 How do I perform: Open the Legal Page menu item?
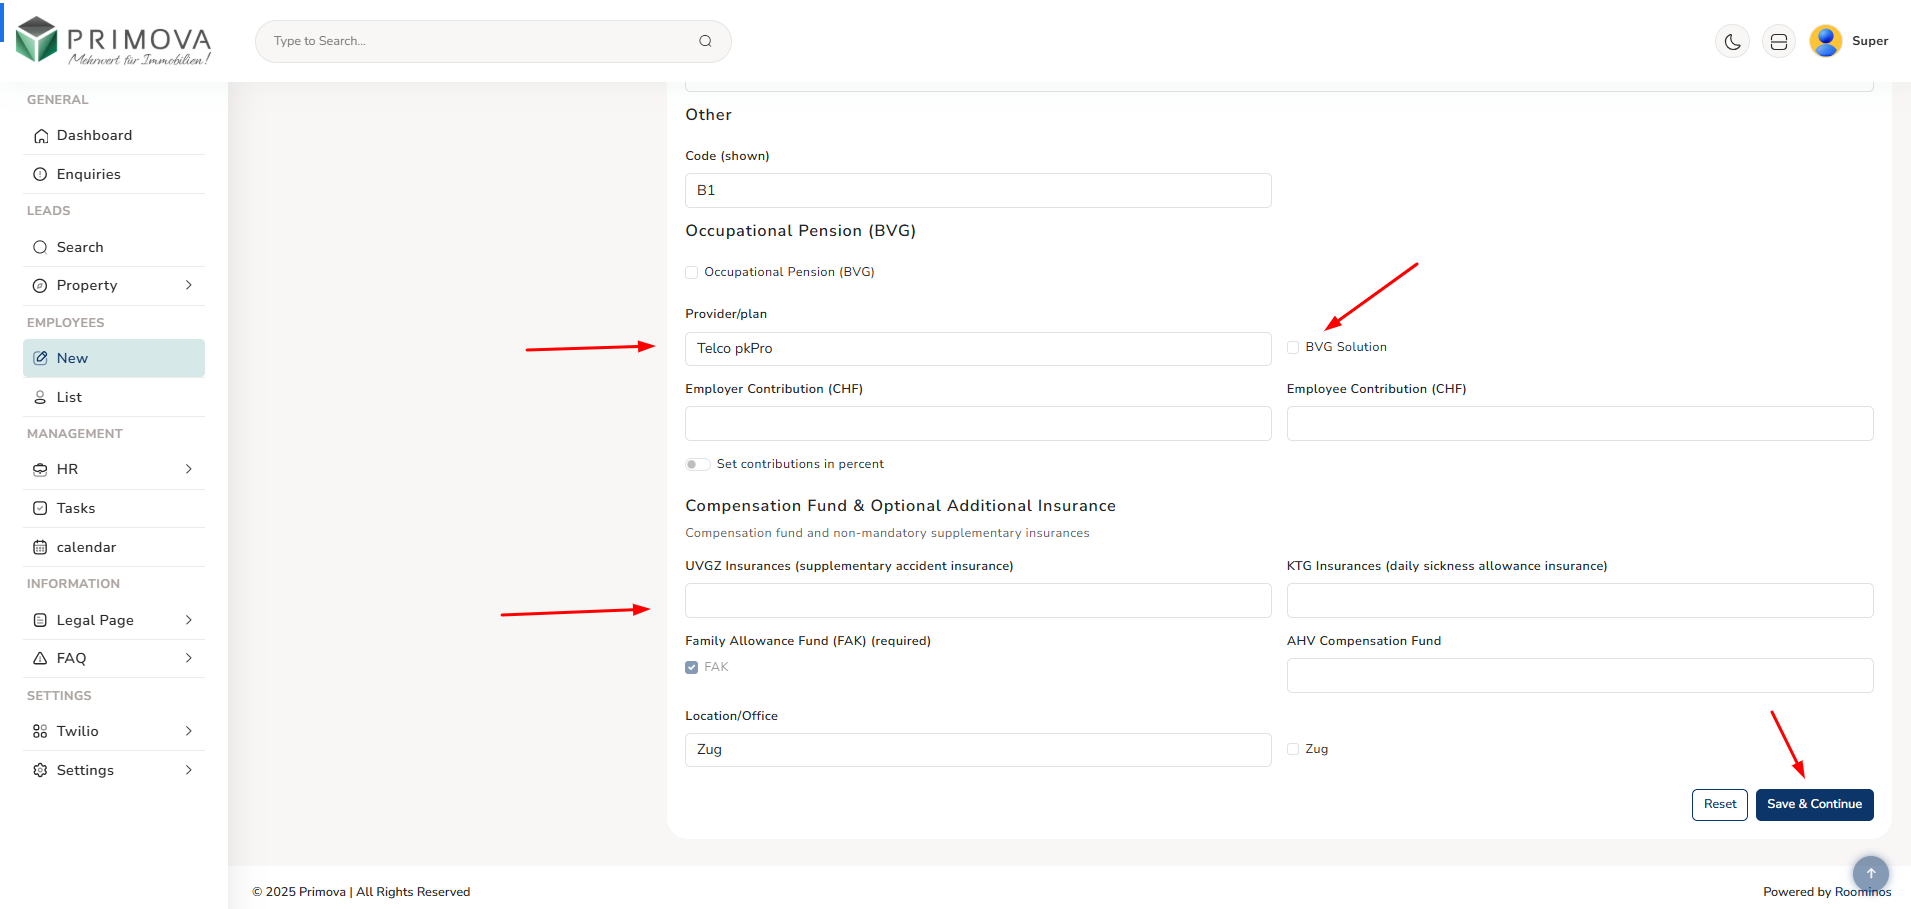pos(95,620)
